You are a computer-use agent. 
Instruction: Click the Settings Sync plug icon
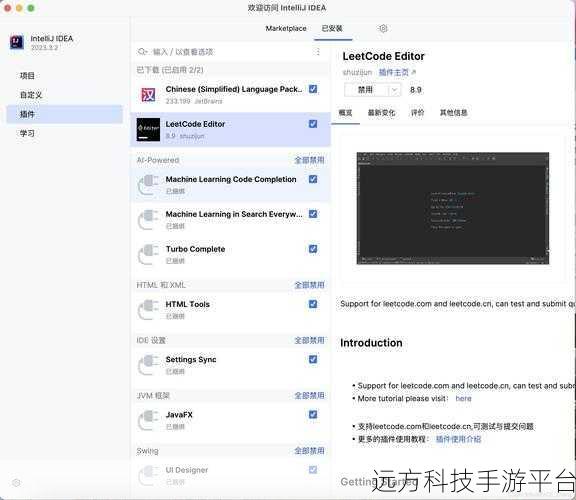148,364
